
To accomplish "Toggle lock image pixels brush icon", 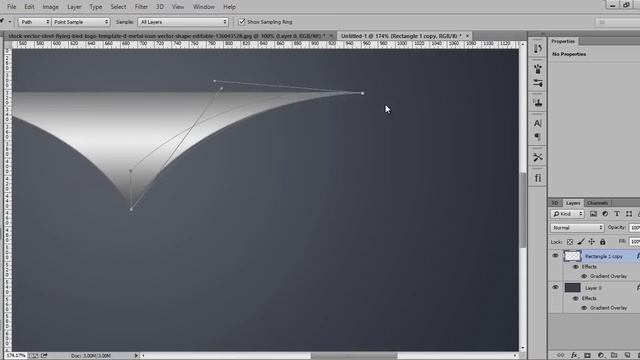I will click(x=581, y=242).
